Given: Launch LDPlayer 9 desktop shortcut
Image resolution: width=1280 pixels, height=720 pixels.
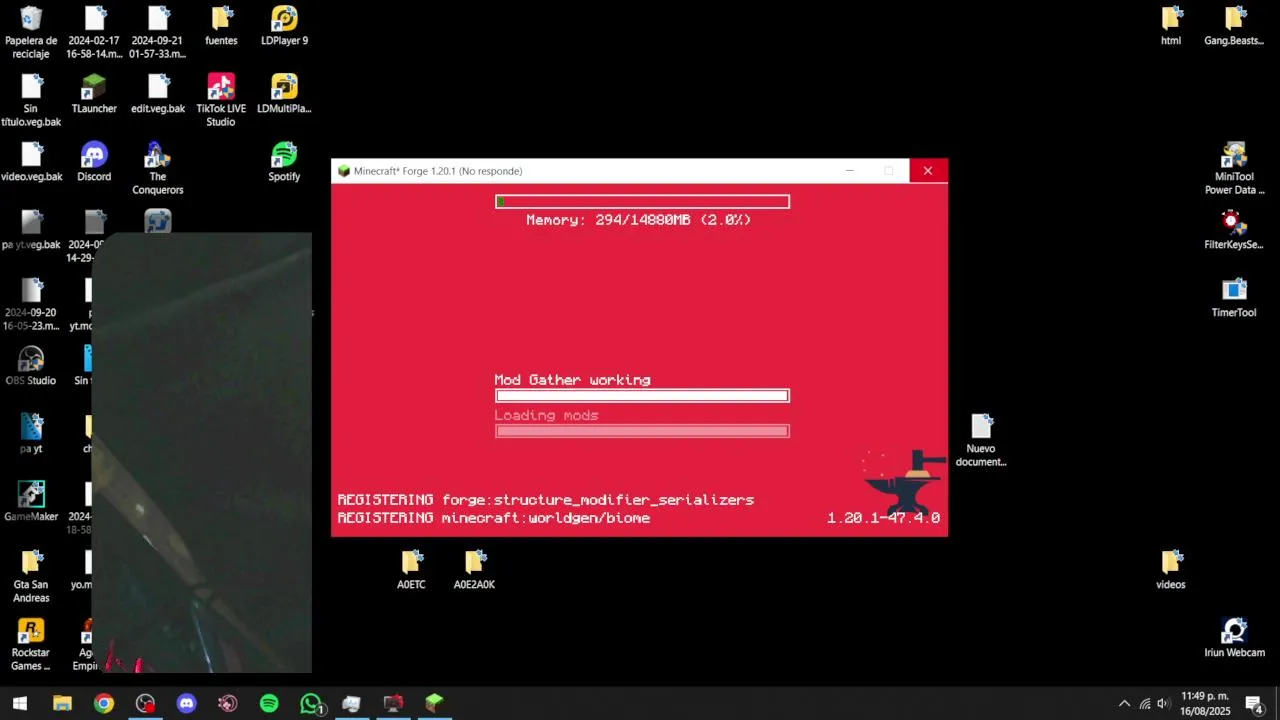Looking at the screenshot, I should point(284,26).
